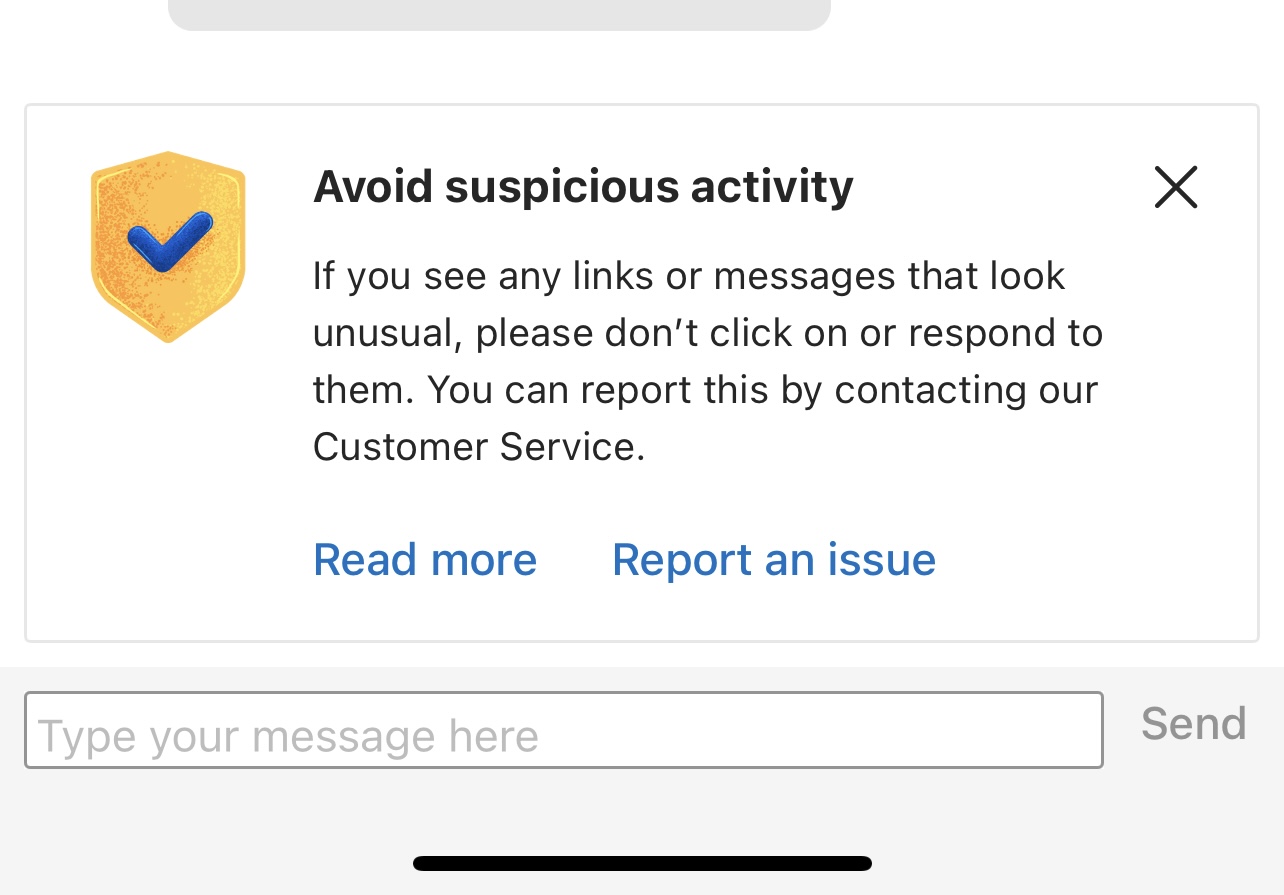Open the Read more link

[x=425, y=559]
